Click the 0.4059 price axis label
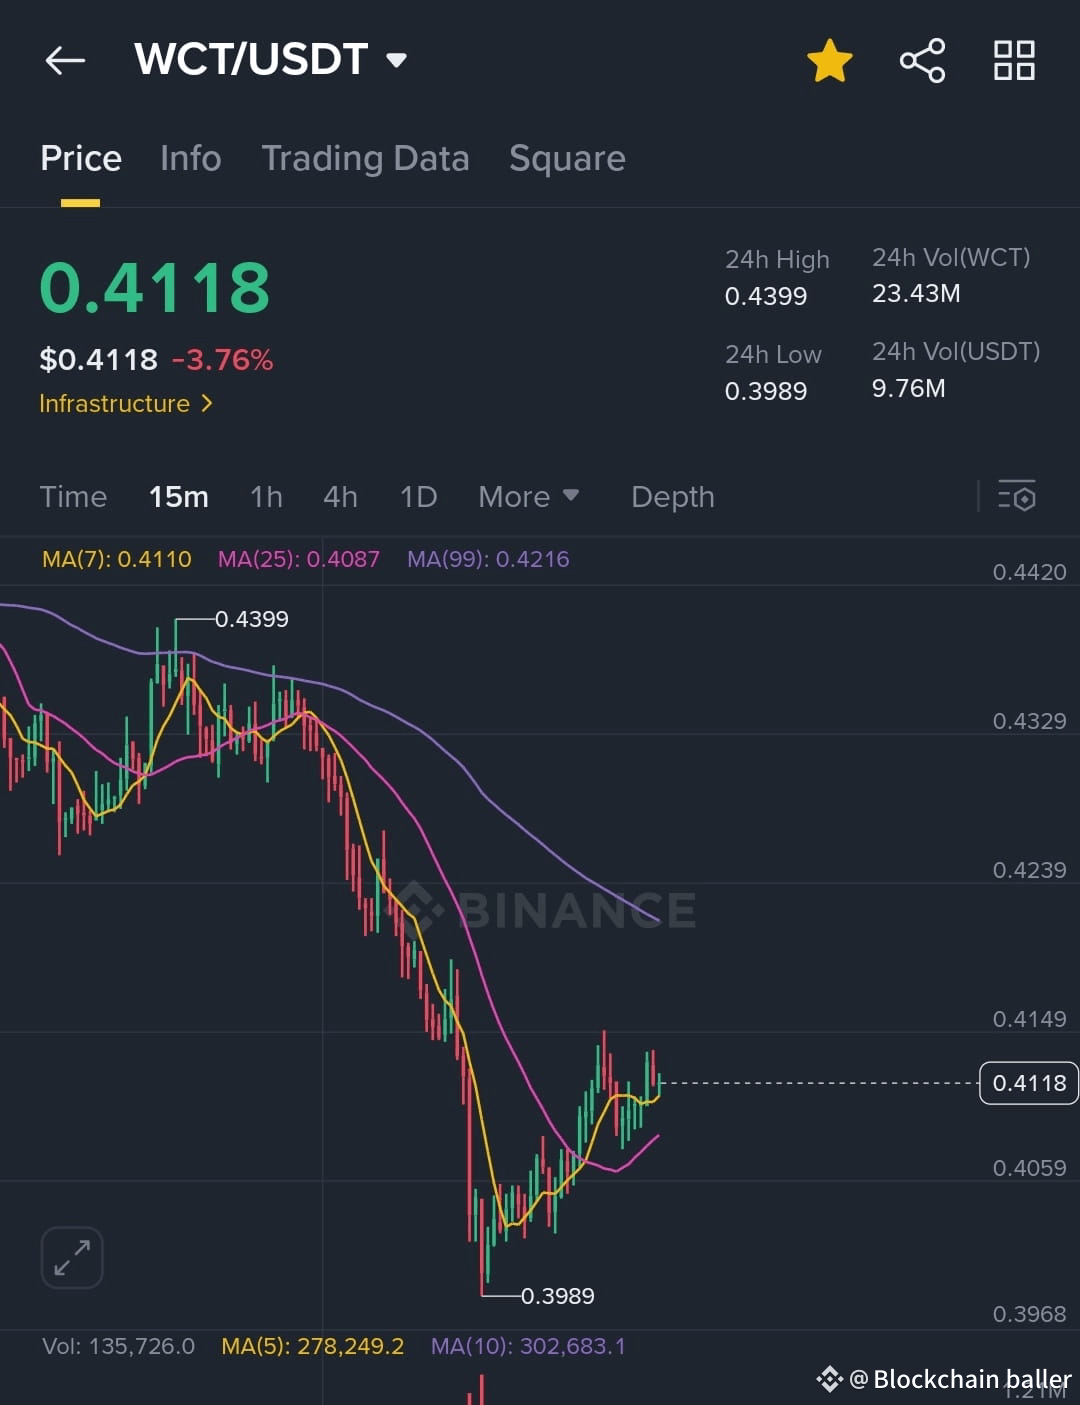The height and width of the screenshot is (1405, 1080). pos(1029,1168)
